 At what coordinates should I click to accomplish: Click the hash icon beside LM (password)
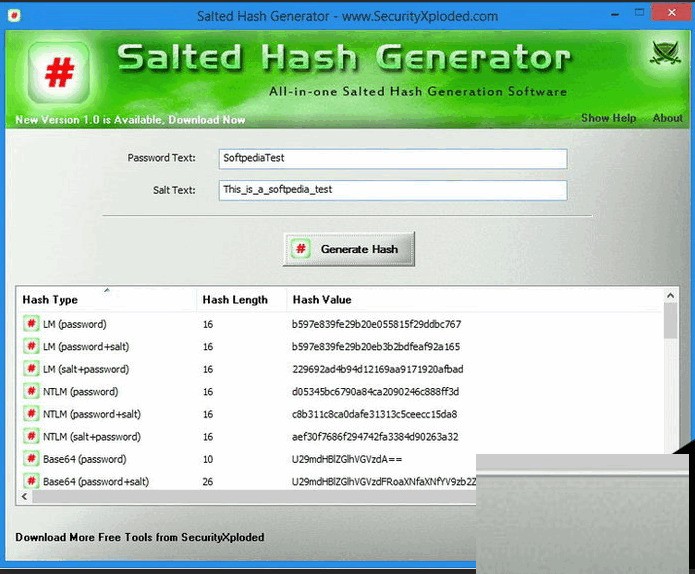[x=31, y=324]
